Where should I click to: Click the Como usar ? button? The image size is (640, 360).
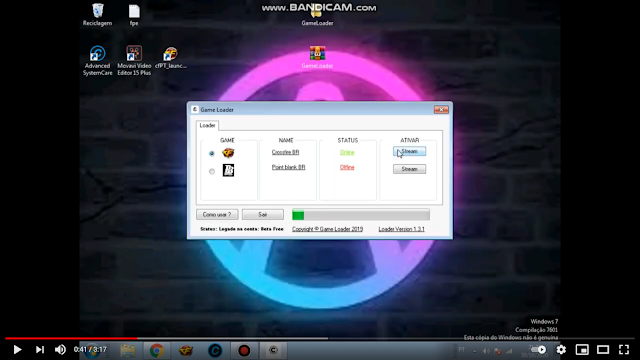(217, 215)
